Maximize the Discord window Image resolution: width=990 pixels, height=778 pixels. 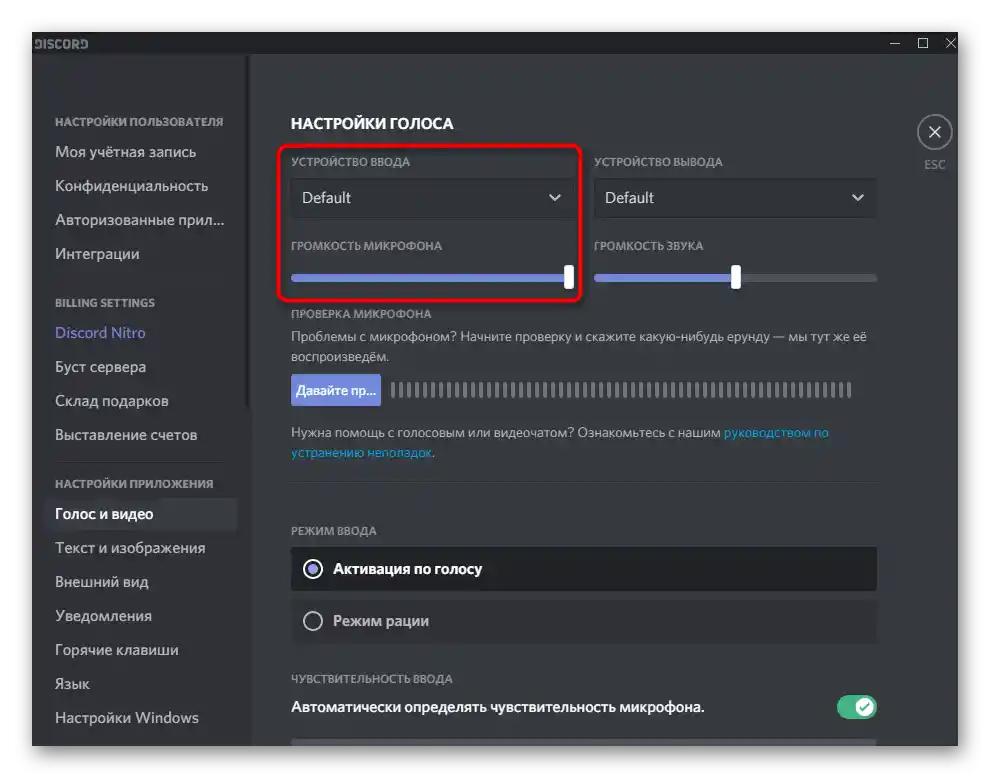pos(922,43)
